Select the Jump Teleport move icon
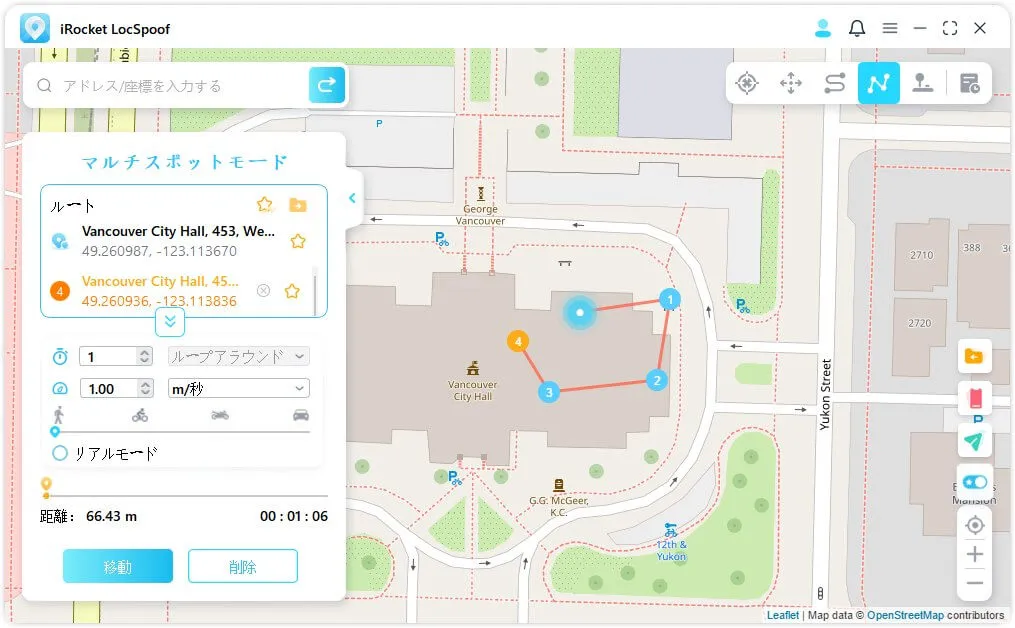 790,84
